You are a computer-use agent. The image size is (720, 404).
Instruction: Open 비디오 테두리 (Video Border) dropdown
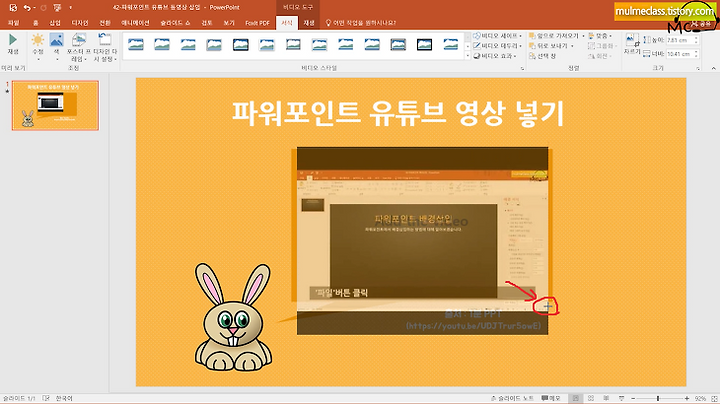pos(498,46)
